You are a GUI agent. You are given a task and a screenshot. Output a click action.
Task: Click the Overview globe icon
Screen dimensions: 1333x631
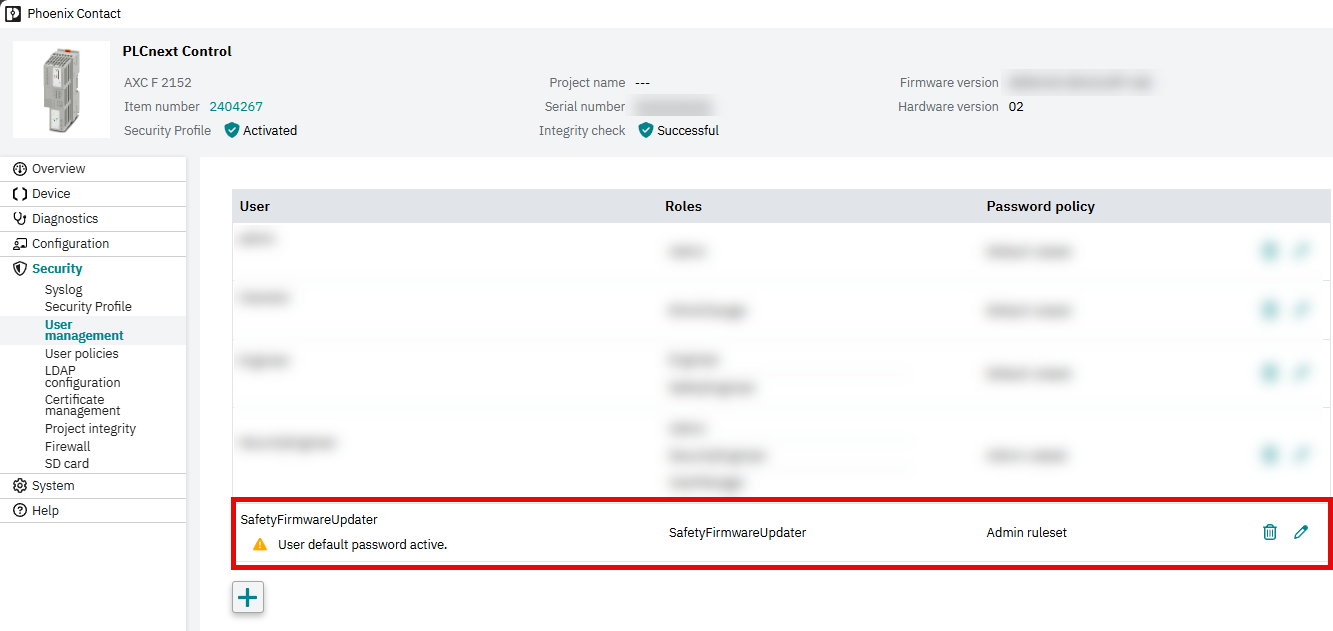coord(20,169)
